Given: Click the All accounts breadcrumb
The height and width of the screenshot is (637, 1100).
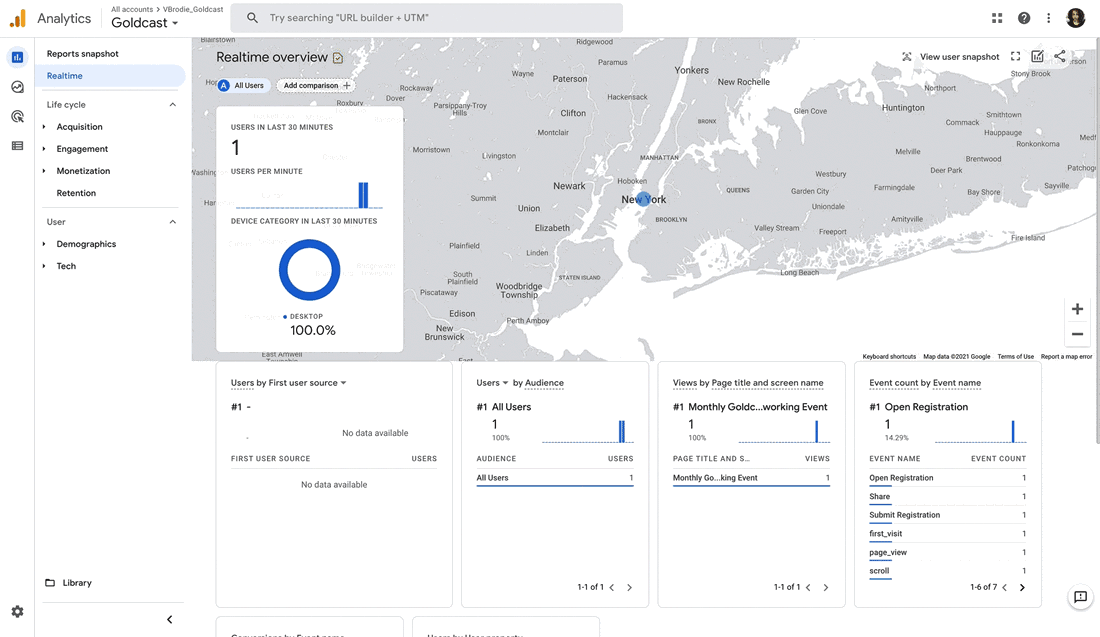Looking at the screenshot, I should (x=132, y=9).
